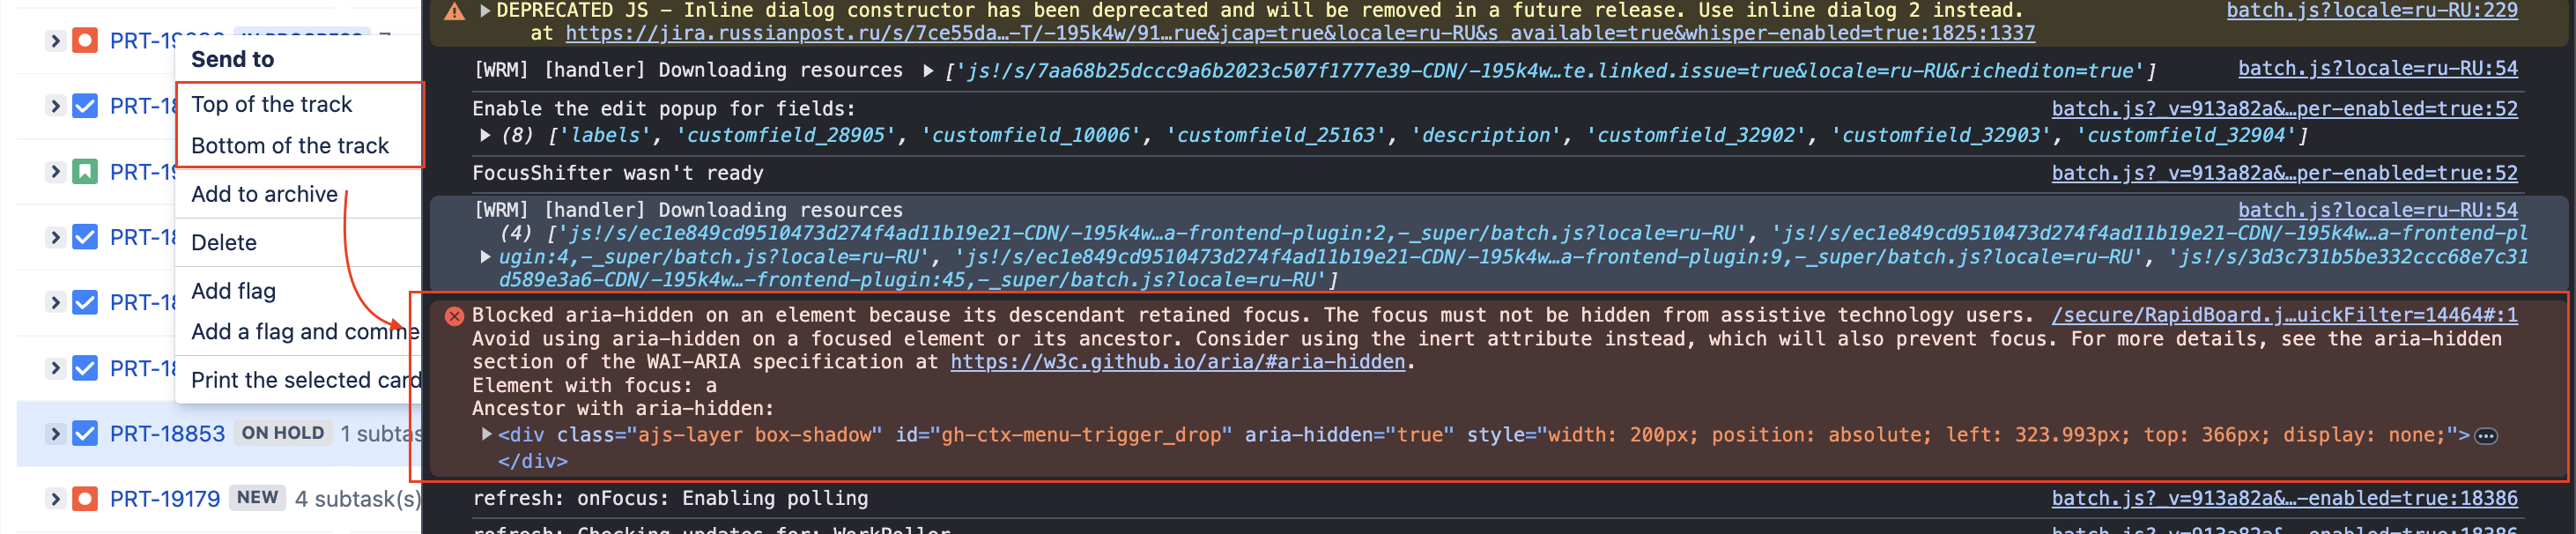The image size is (2576, 534).
Task: Click the green story icon in the backlog
Action: [85, 172]
